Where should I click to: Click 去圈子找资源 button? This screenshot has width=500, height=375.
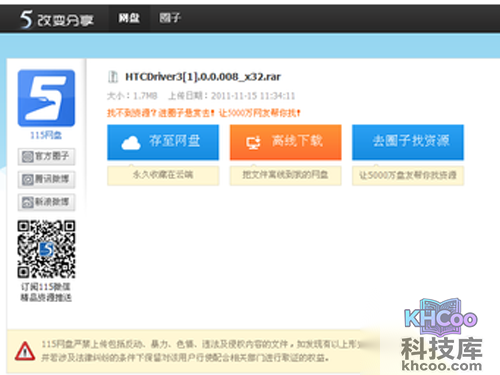coord(408,142)
